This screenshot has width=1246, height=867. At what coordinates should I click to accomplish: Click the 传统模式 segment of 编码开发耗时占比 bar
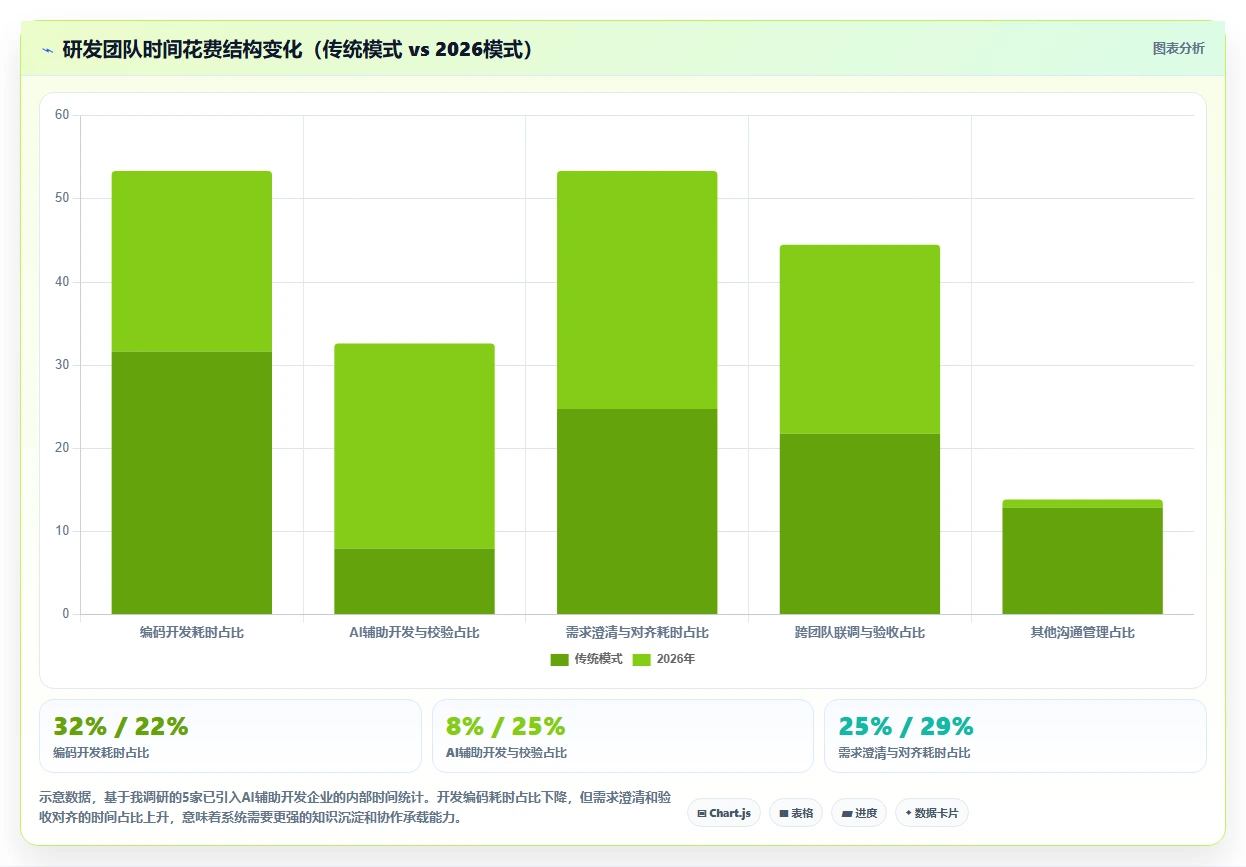(x=191, y=483)
